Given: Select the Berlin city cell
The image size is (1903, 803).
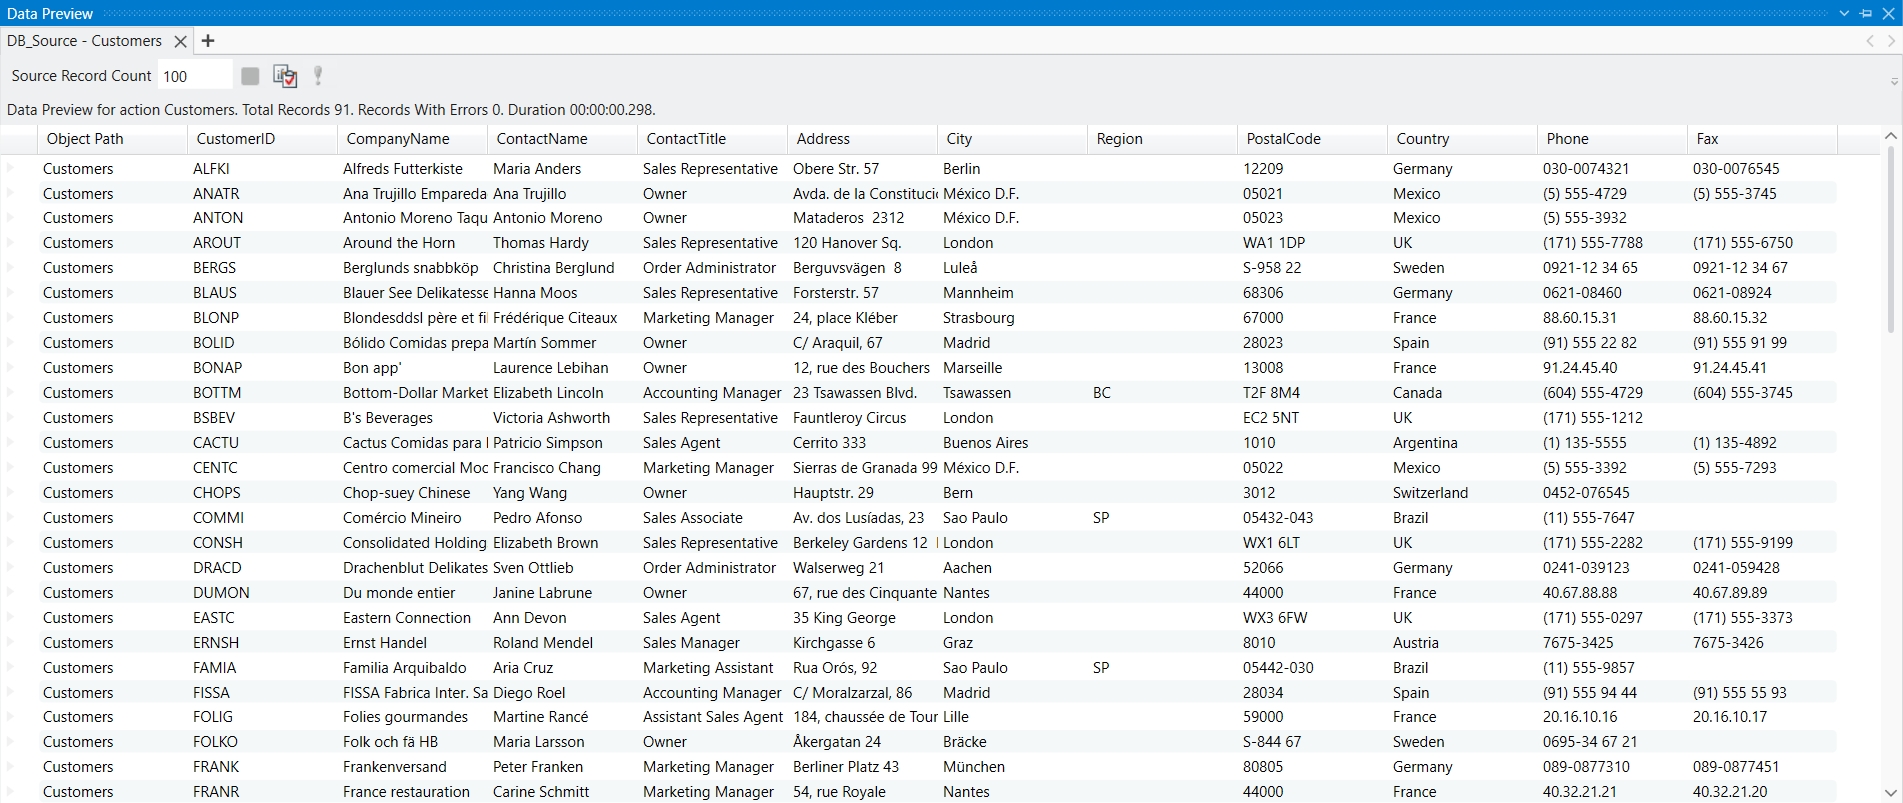Looking at the screenshot, I should click(x=961, y=169).
